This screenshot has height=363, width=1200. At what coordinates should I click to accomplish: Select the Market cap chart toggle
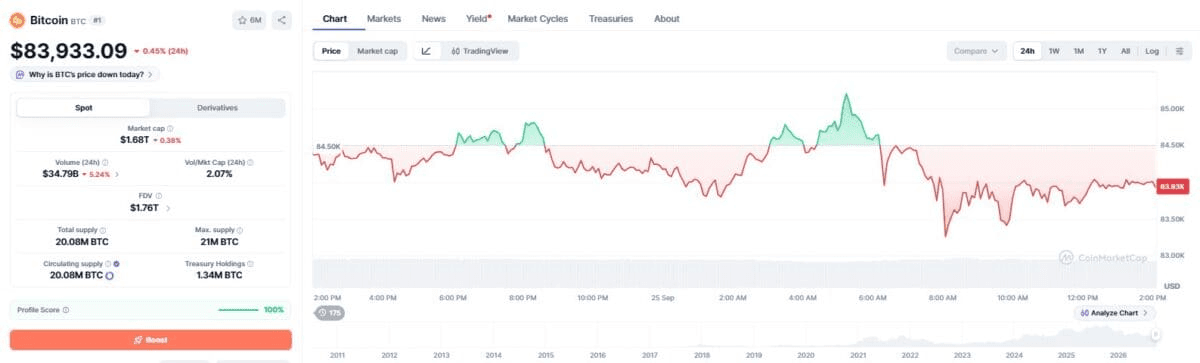[378, 51]
